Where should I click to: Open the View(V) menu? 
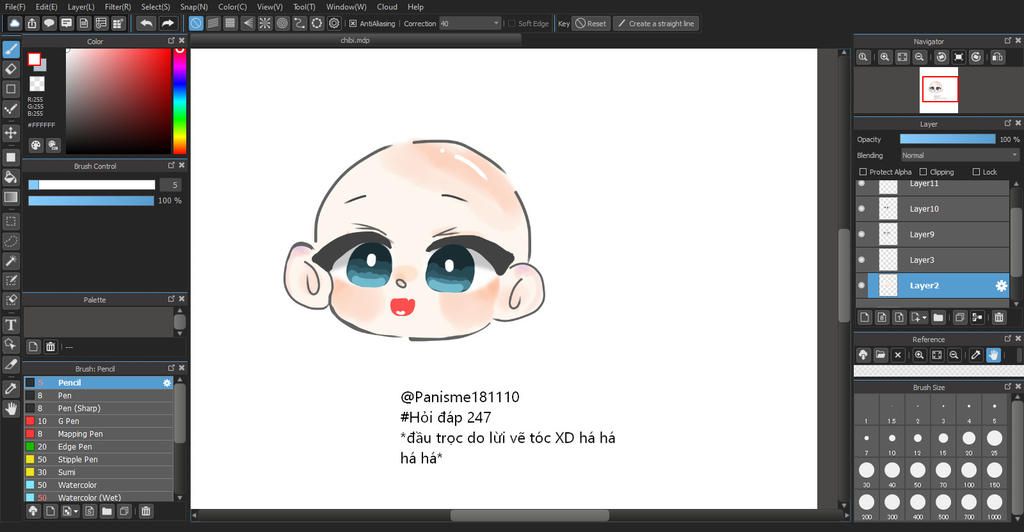coord(270,7)
